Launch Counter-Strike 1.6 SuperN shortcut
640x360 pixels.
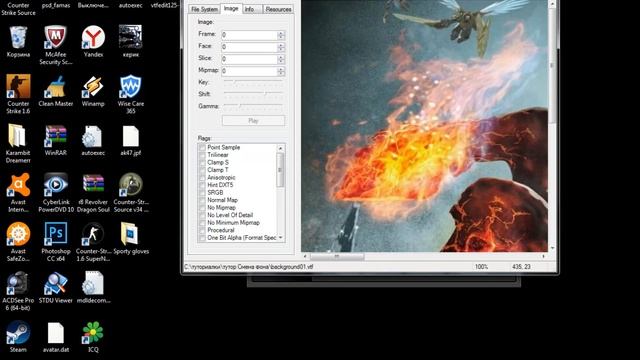pos(93,242)
